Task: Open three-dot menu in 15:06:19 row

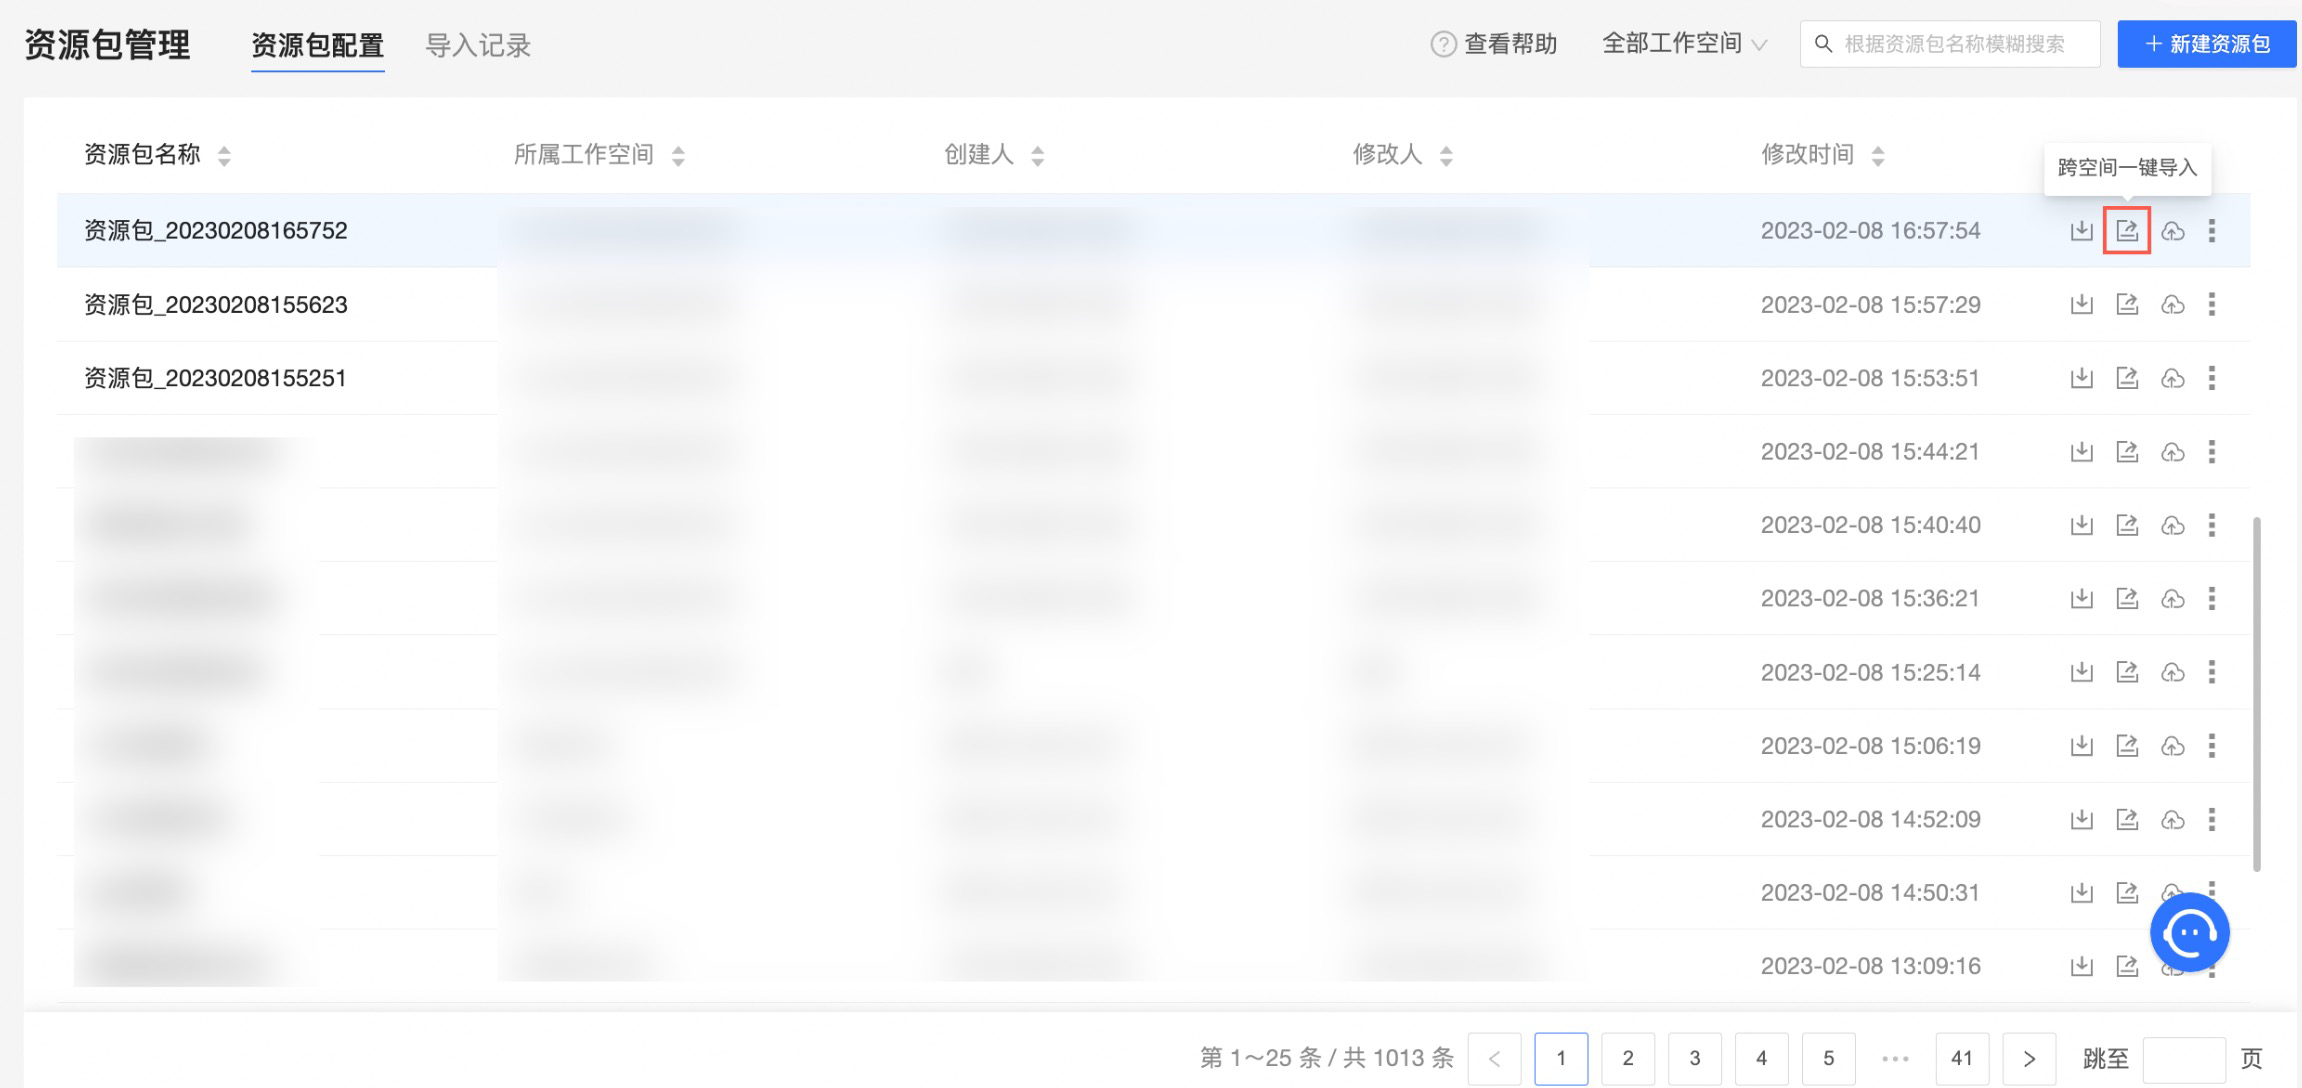Action: click(x=2211, y=746)
